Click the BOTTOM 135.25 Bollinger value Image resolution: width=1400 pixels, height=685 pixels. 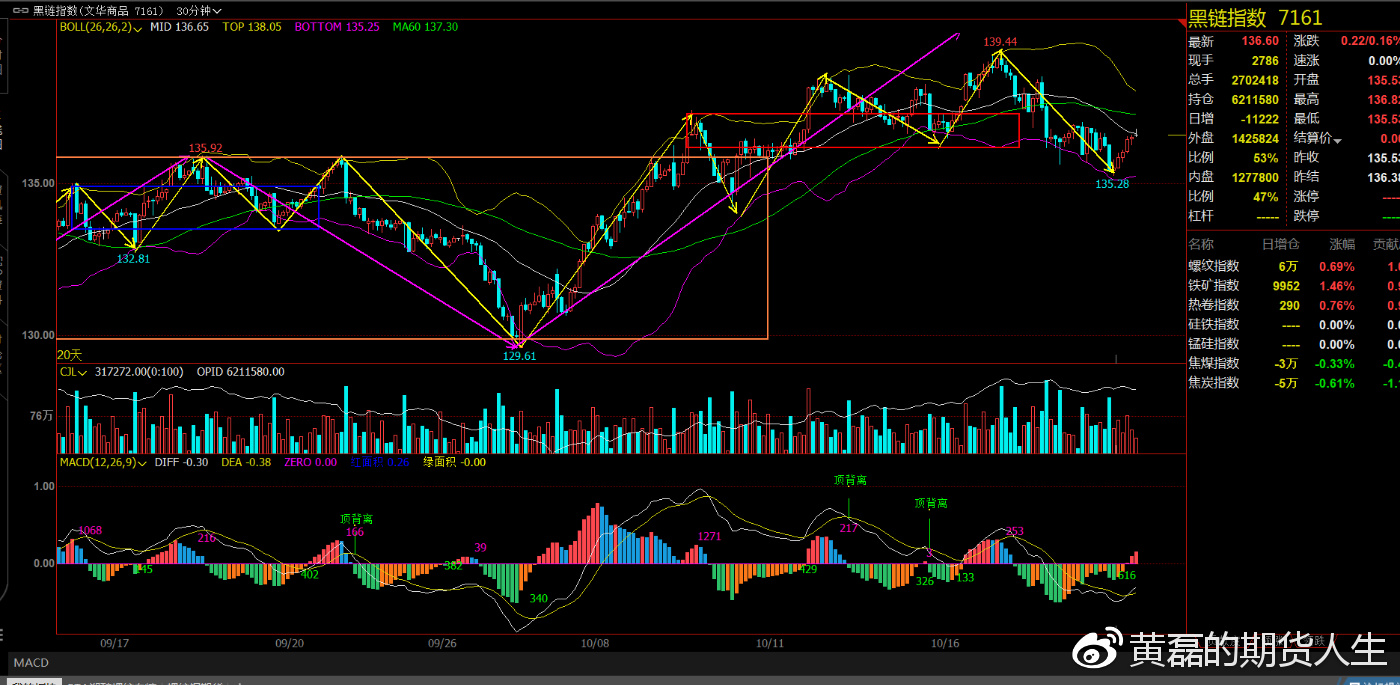337,27
